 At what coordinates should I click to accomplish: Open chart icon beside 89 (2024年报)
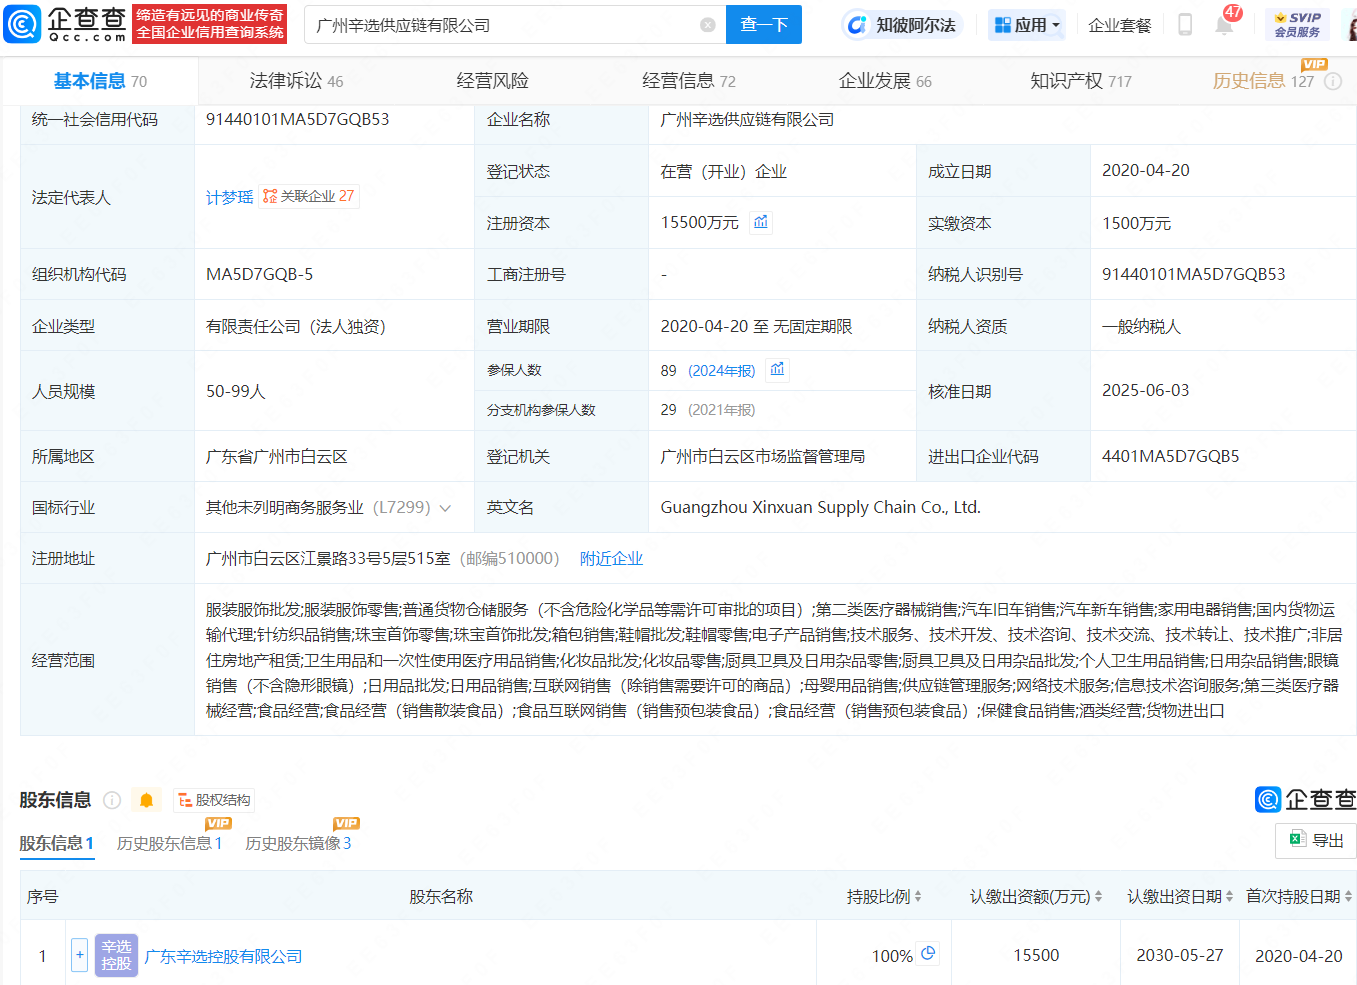point(778,370)
